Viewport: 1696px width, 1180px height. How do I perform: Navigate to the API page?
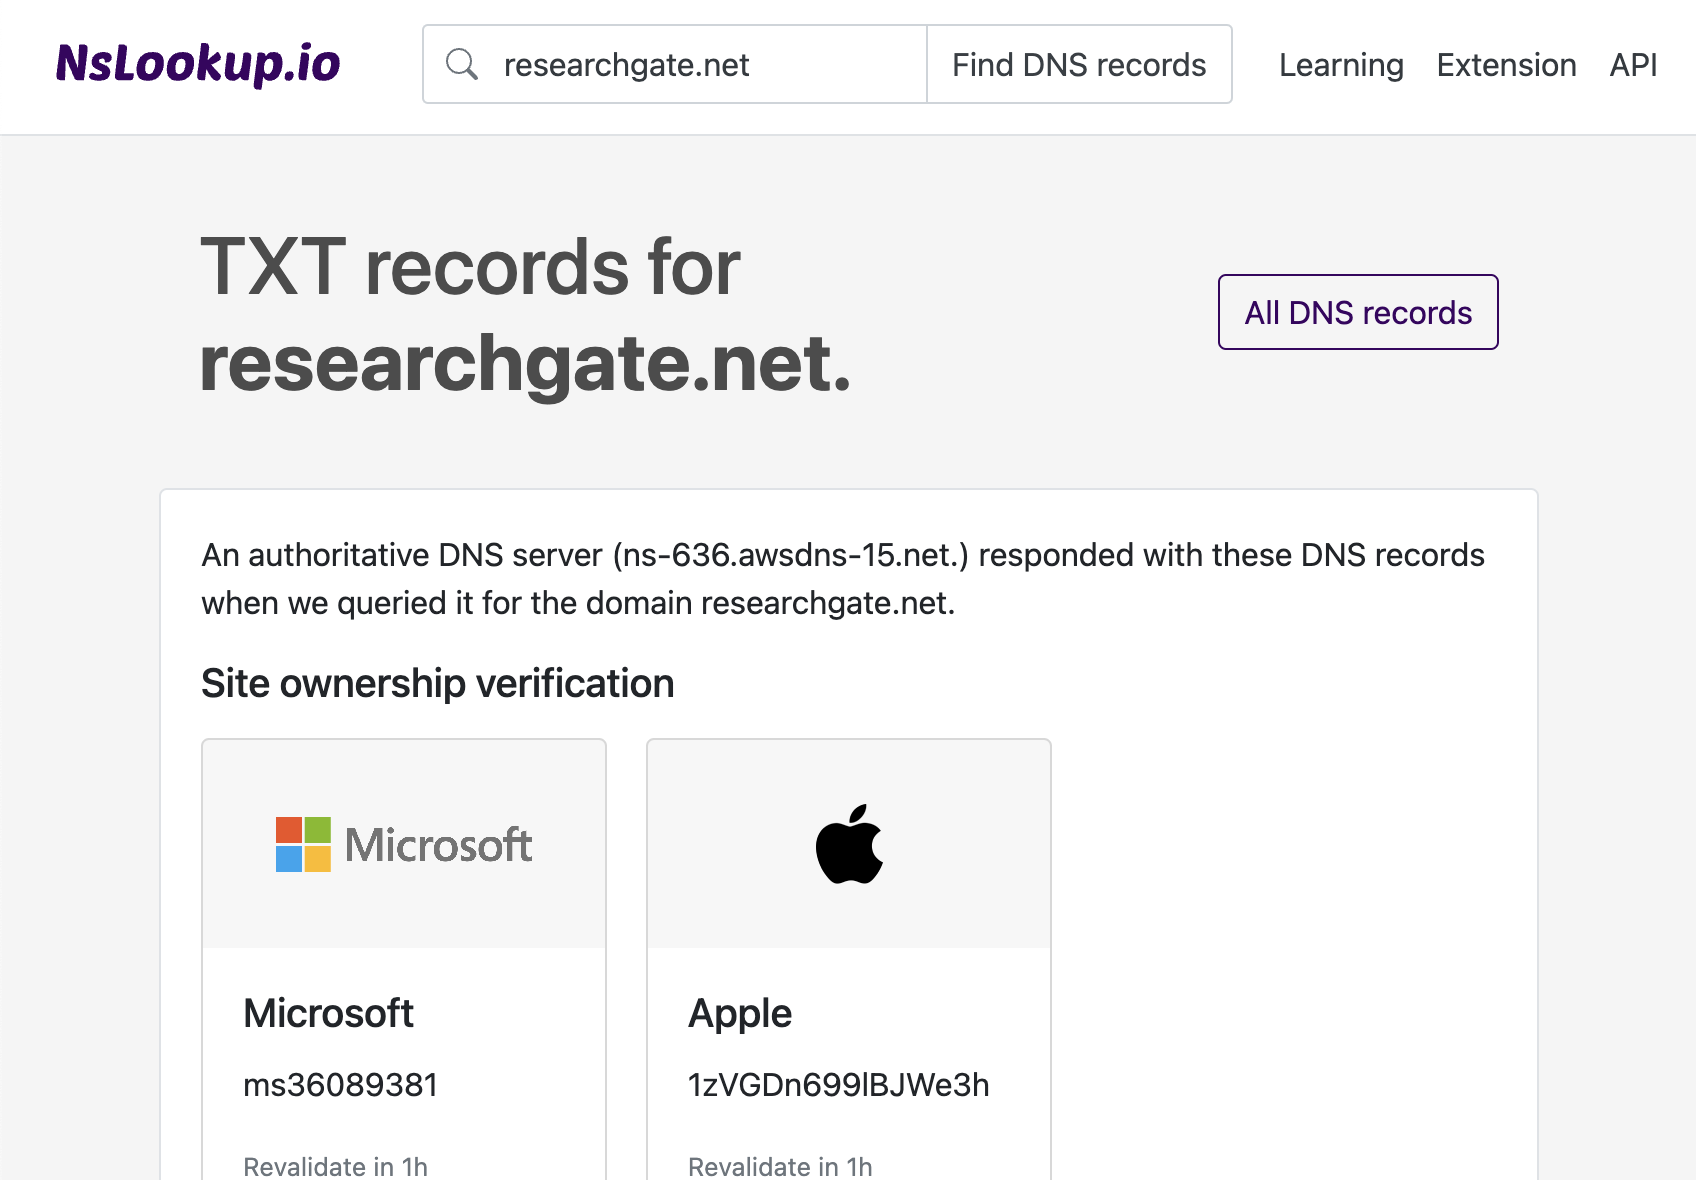(1632, 64)
